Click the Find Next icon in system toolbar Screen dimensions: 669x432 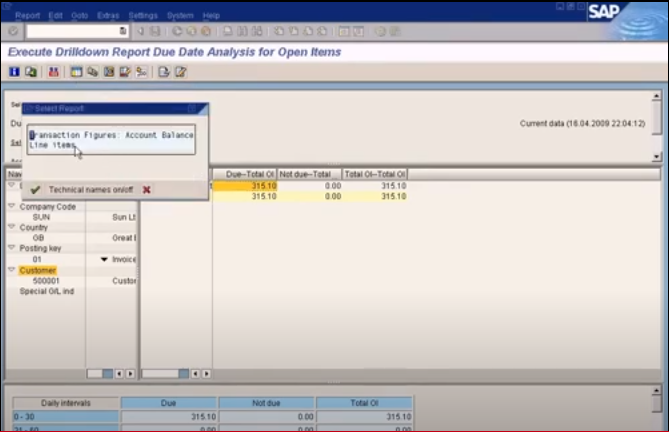[x=257, y=31]
